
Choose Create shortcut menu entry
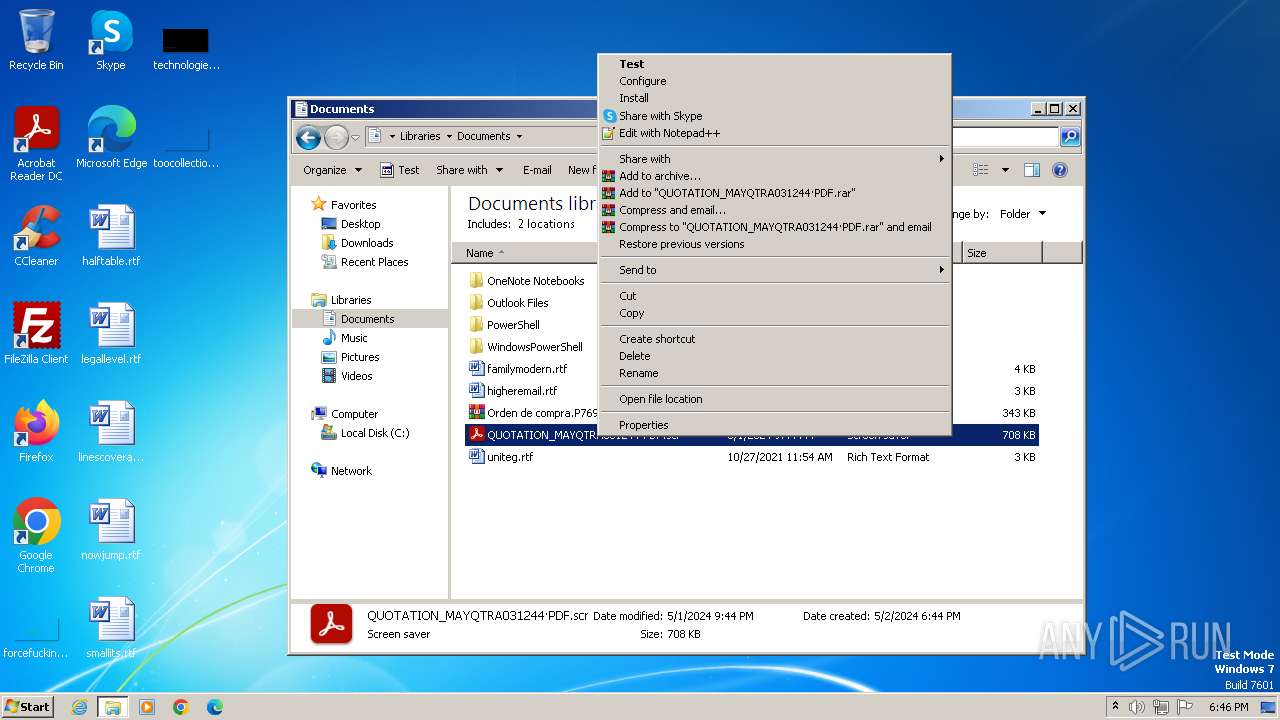click(774, 339)
